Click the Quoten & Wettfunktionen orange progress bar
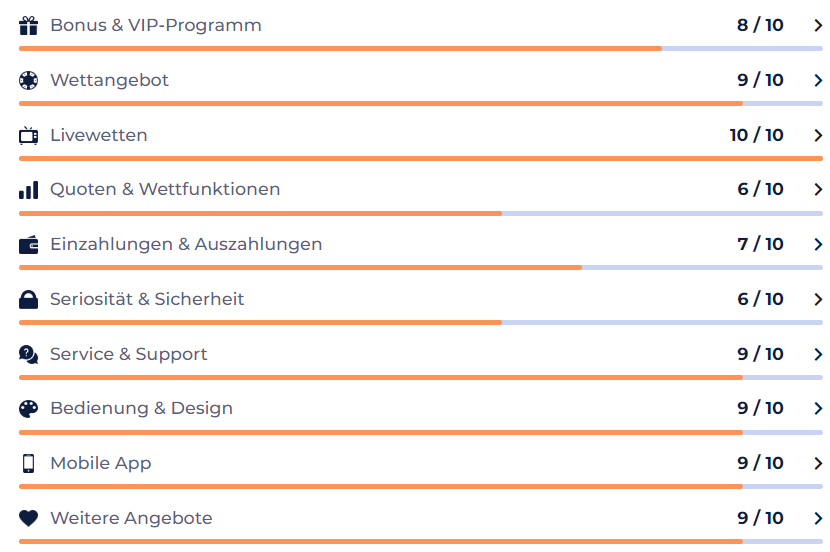 (x=260, y=214)
